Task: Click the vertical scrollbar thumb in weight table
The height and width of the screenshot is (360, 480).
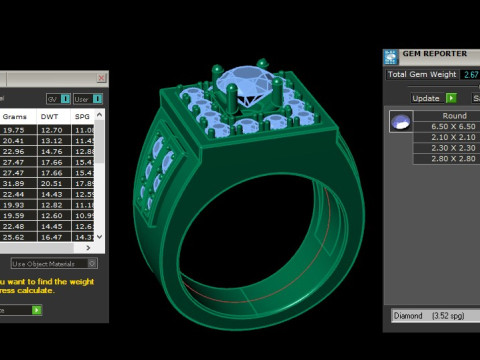Action: click(99, 142)
